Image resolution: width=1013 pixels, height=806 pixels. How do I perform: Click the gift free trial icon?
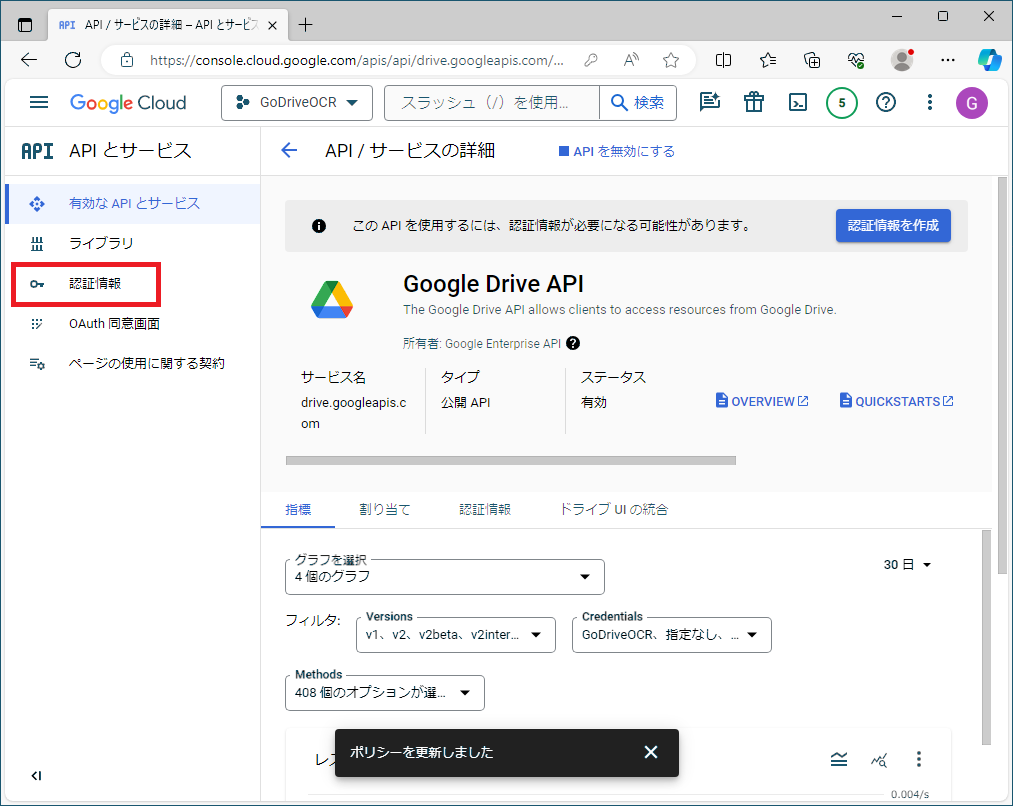[754, 101]
